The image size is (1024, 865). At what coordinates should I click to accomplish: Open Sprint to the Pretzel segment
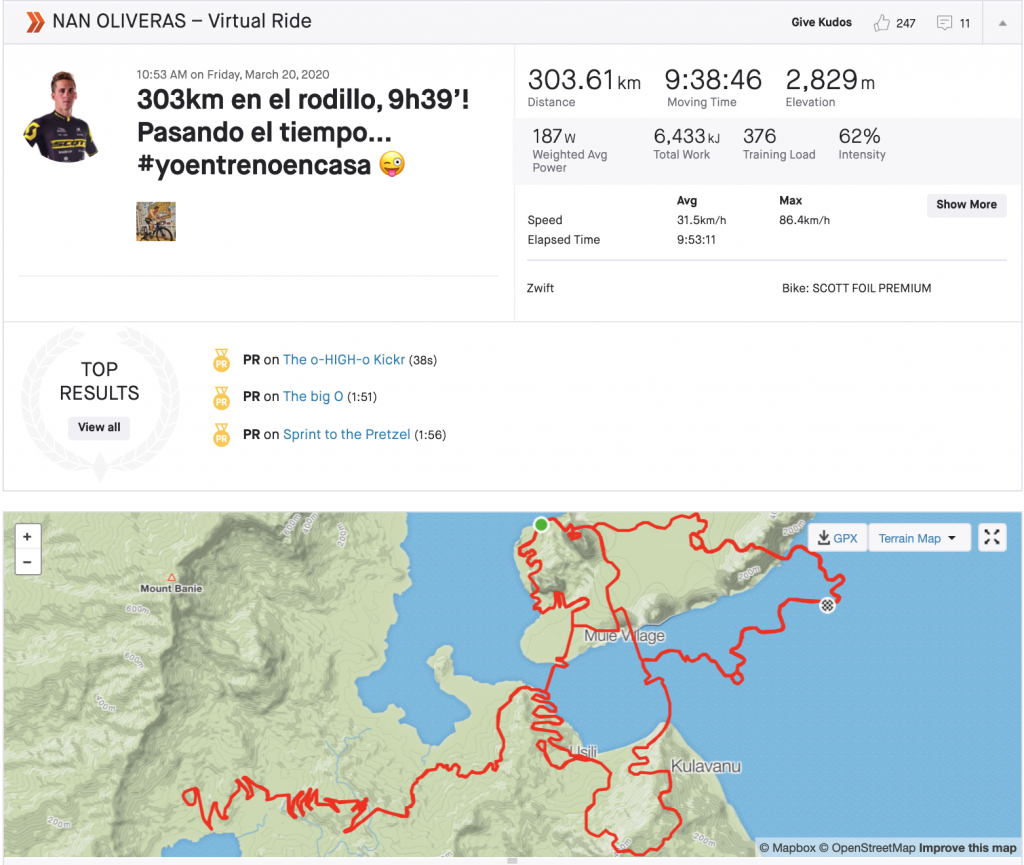point(346,434)
